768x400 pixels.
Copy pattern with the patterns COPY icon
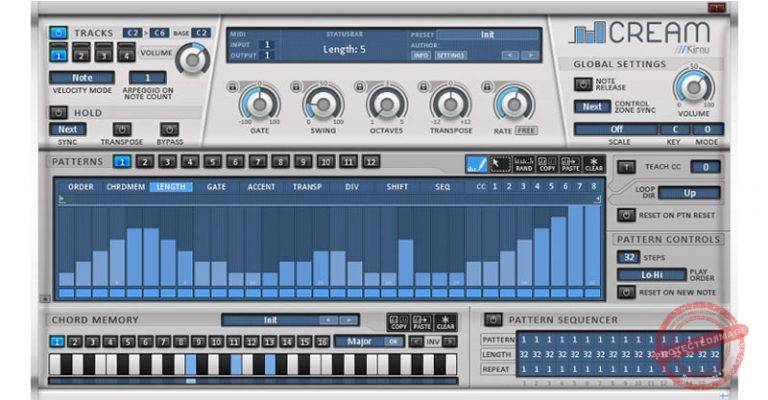[547, 164]
